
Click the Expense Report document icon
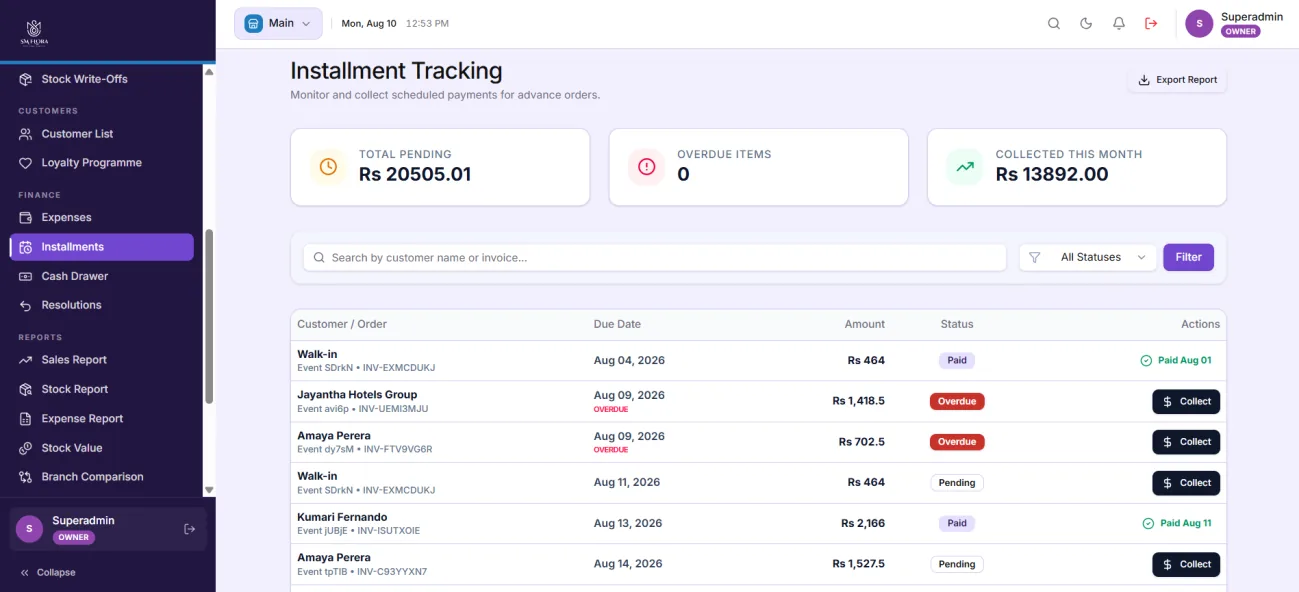[26, 419]
